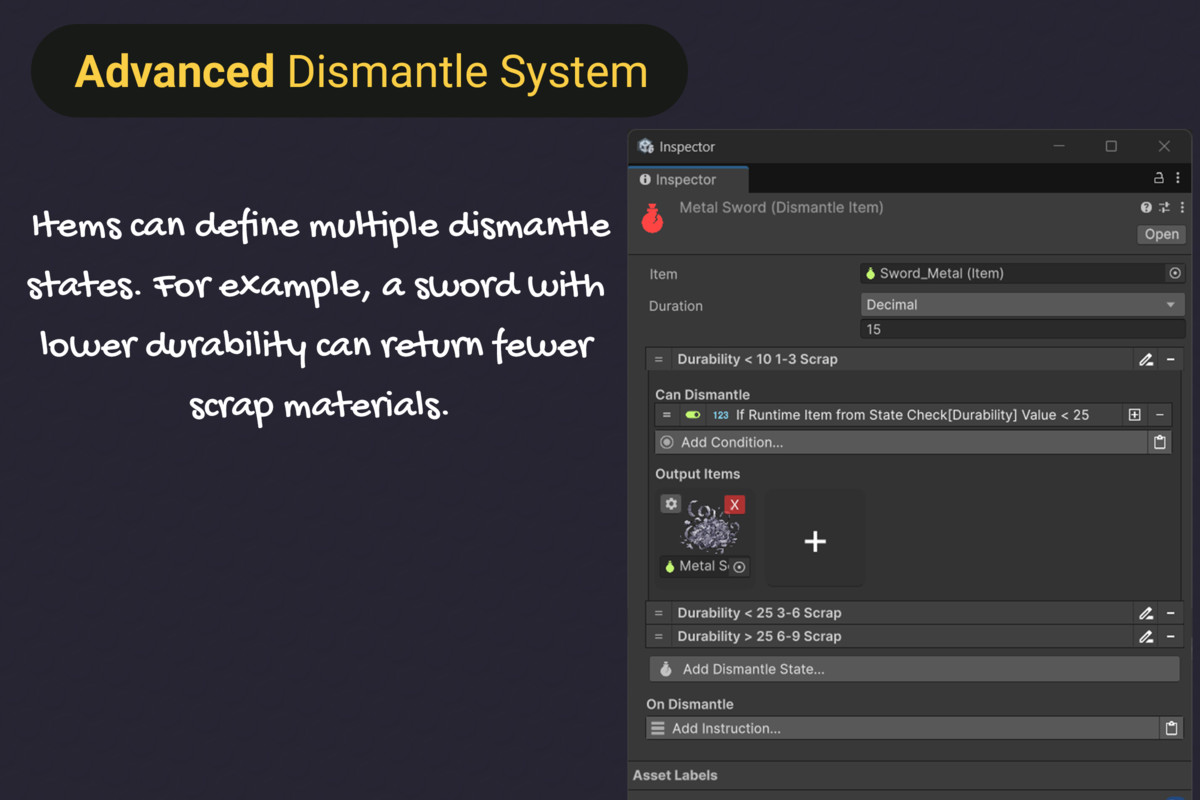Click the plus icon on the Durability condition
Screen dimensions: 1200x800
pyautogui.click(x=1135, y=415)
